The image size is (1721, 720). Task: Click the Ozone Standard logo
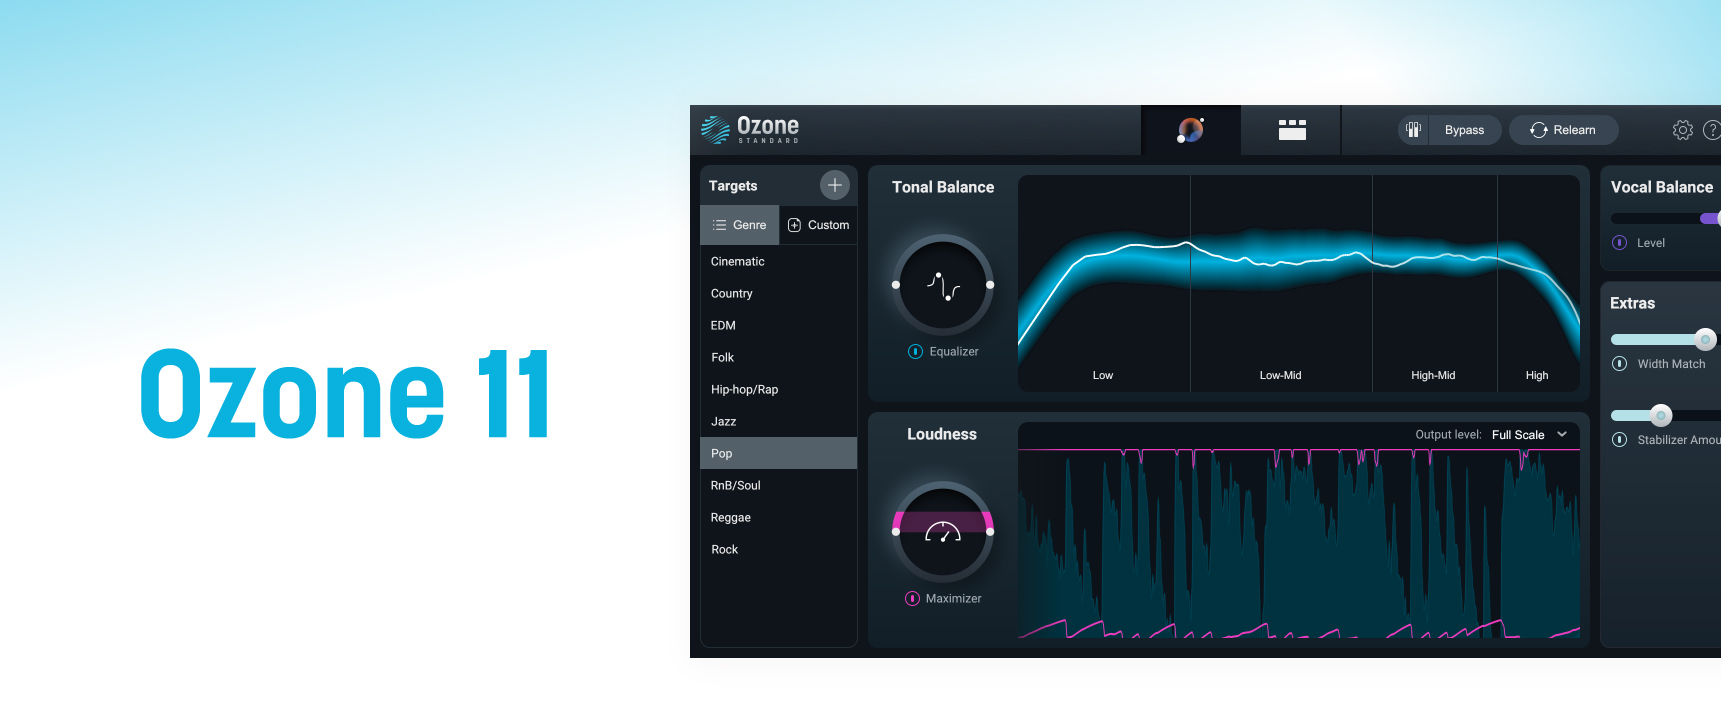pos(750,129)
